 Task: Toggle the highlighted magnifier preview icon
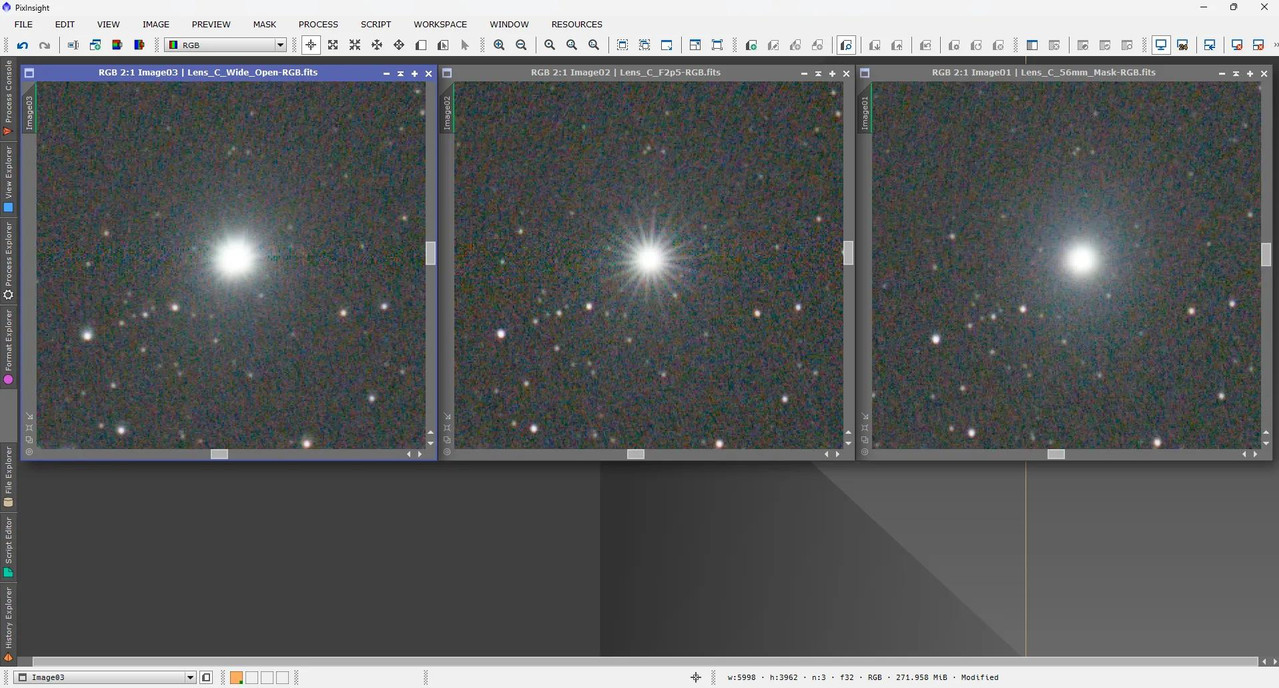click(846, 45)
